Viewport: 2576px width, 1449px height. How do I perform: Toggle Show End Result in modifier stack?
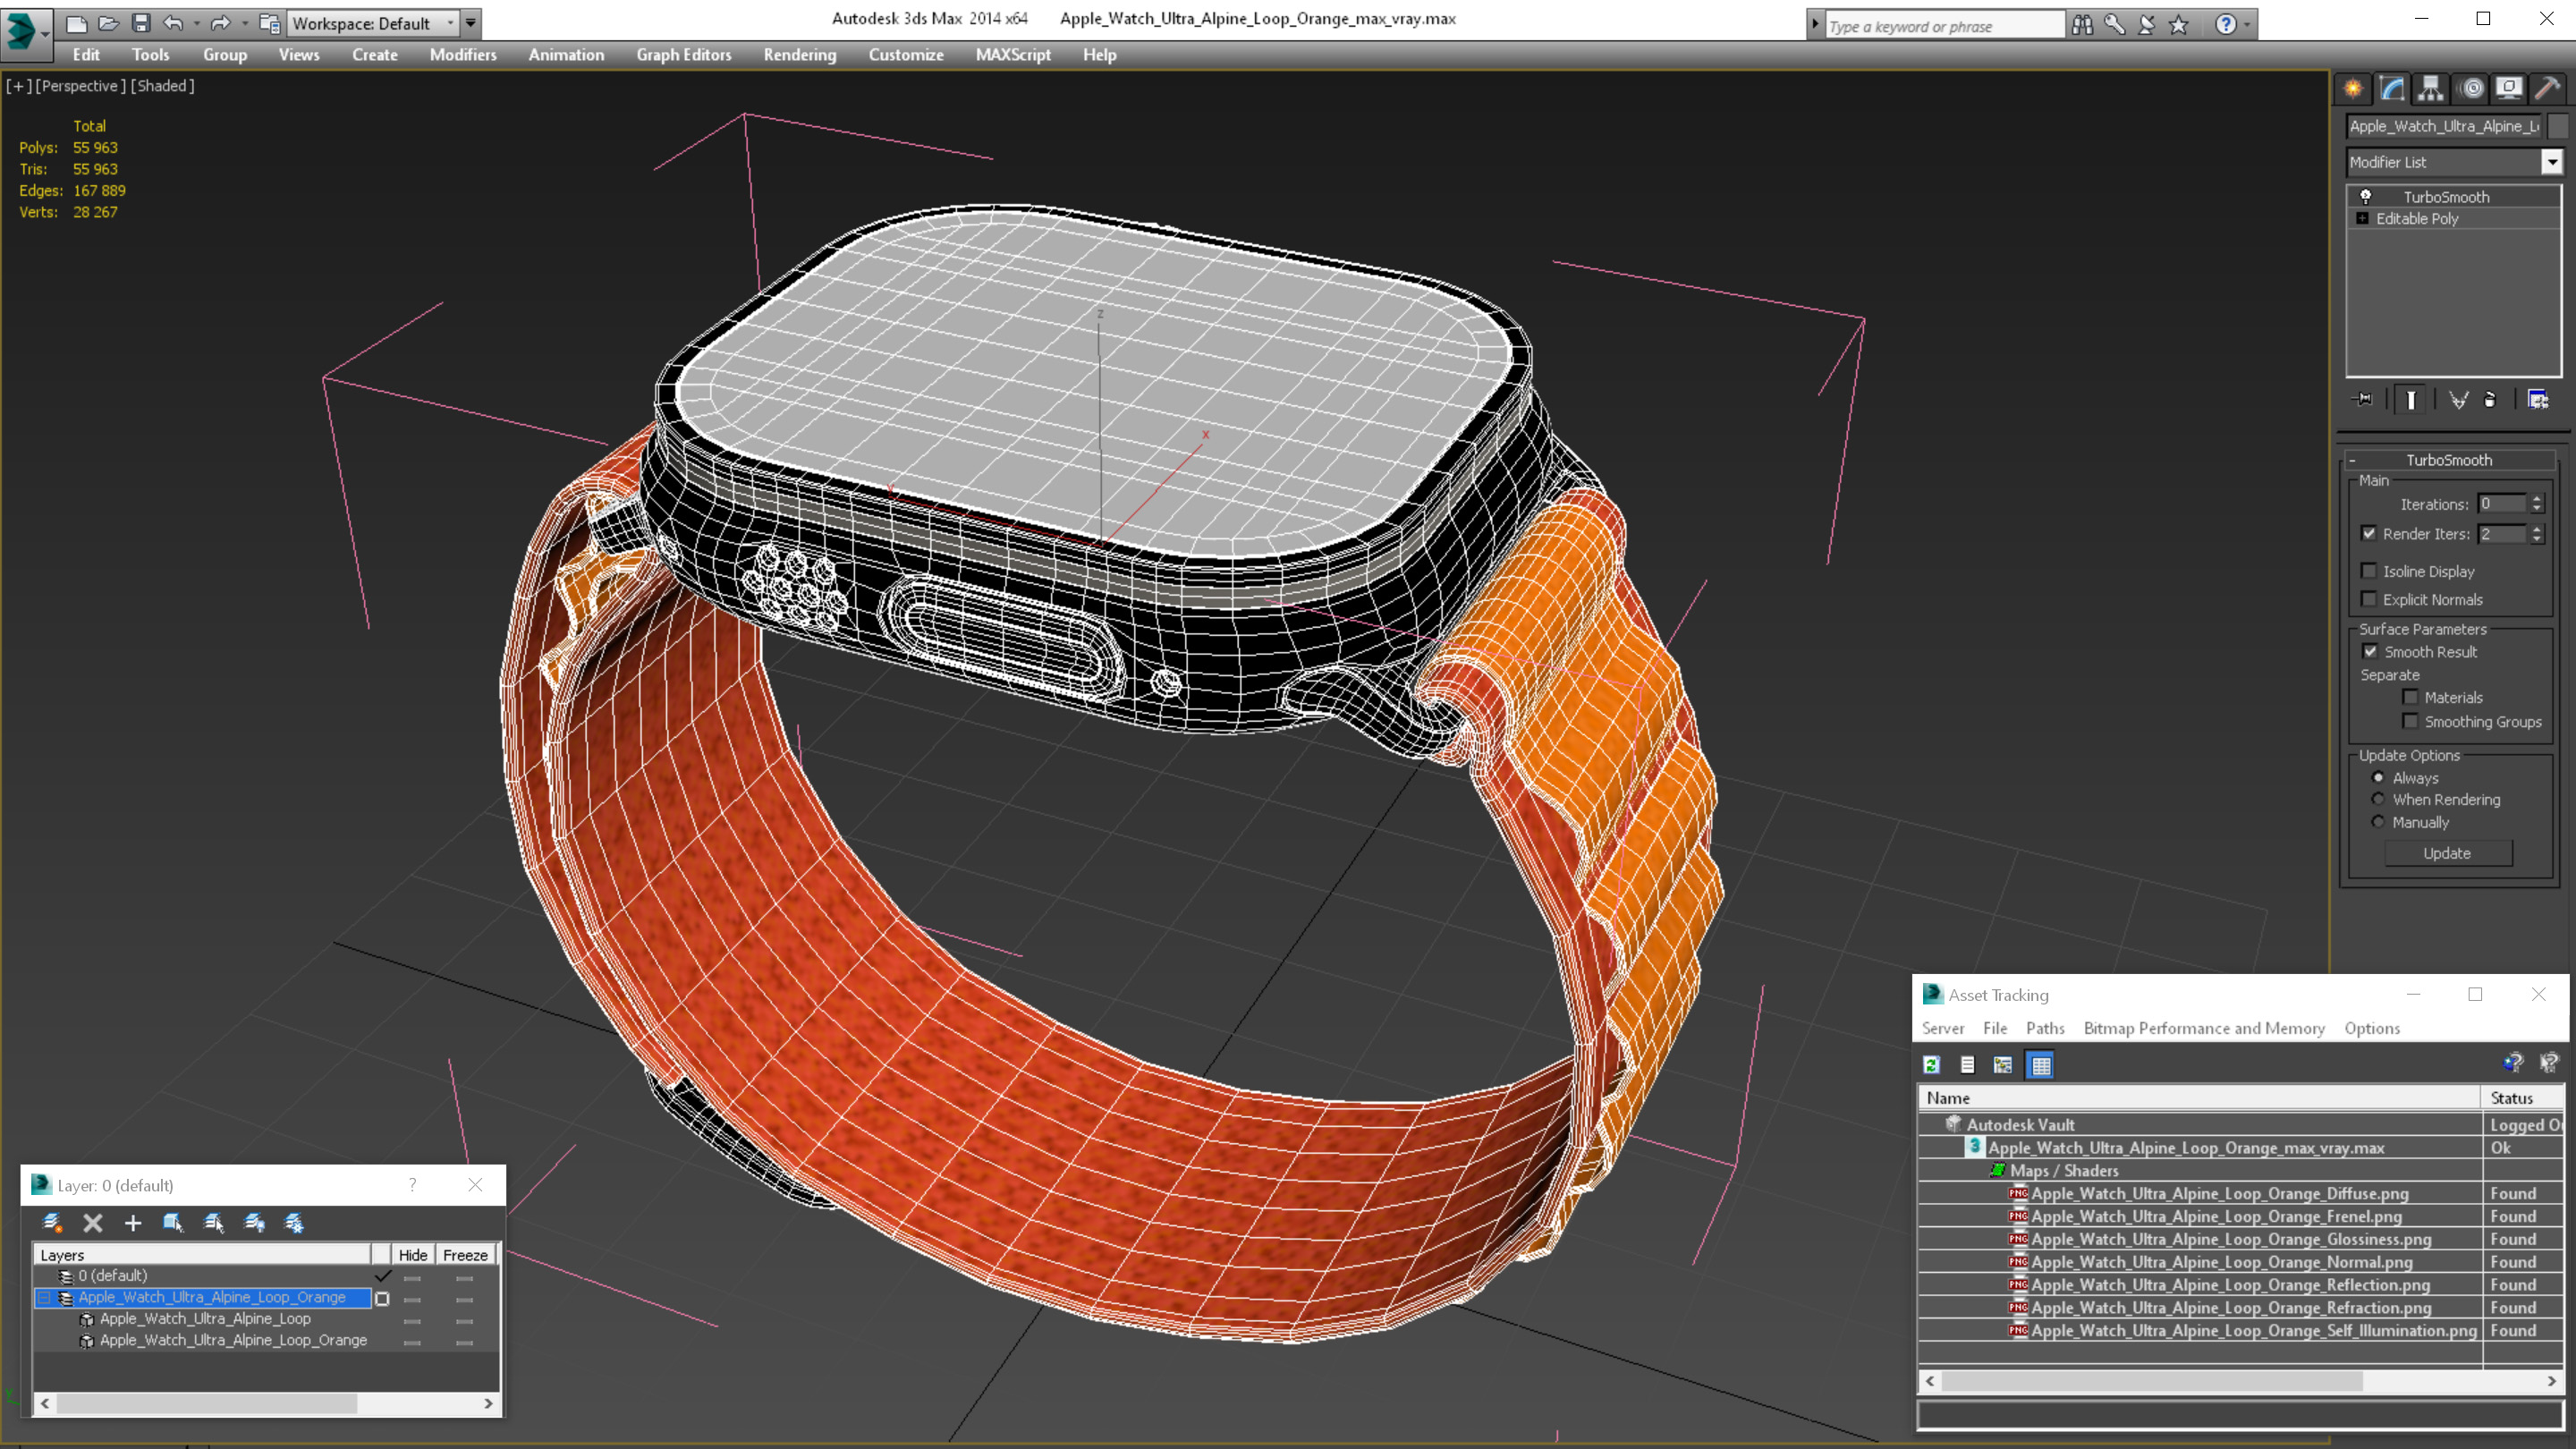pyautogui.click(x=2411, y=400)
